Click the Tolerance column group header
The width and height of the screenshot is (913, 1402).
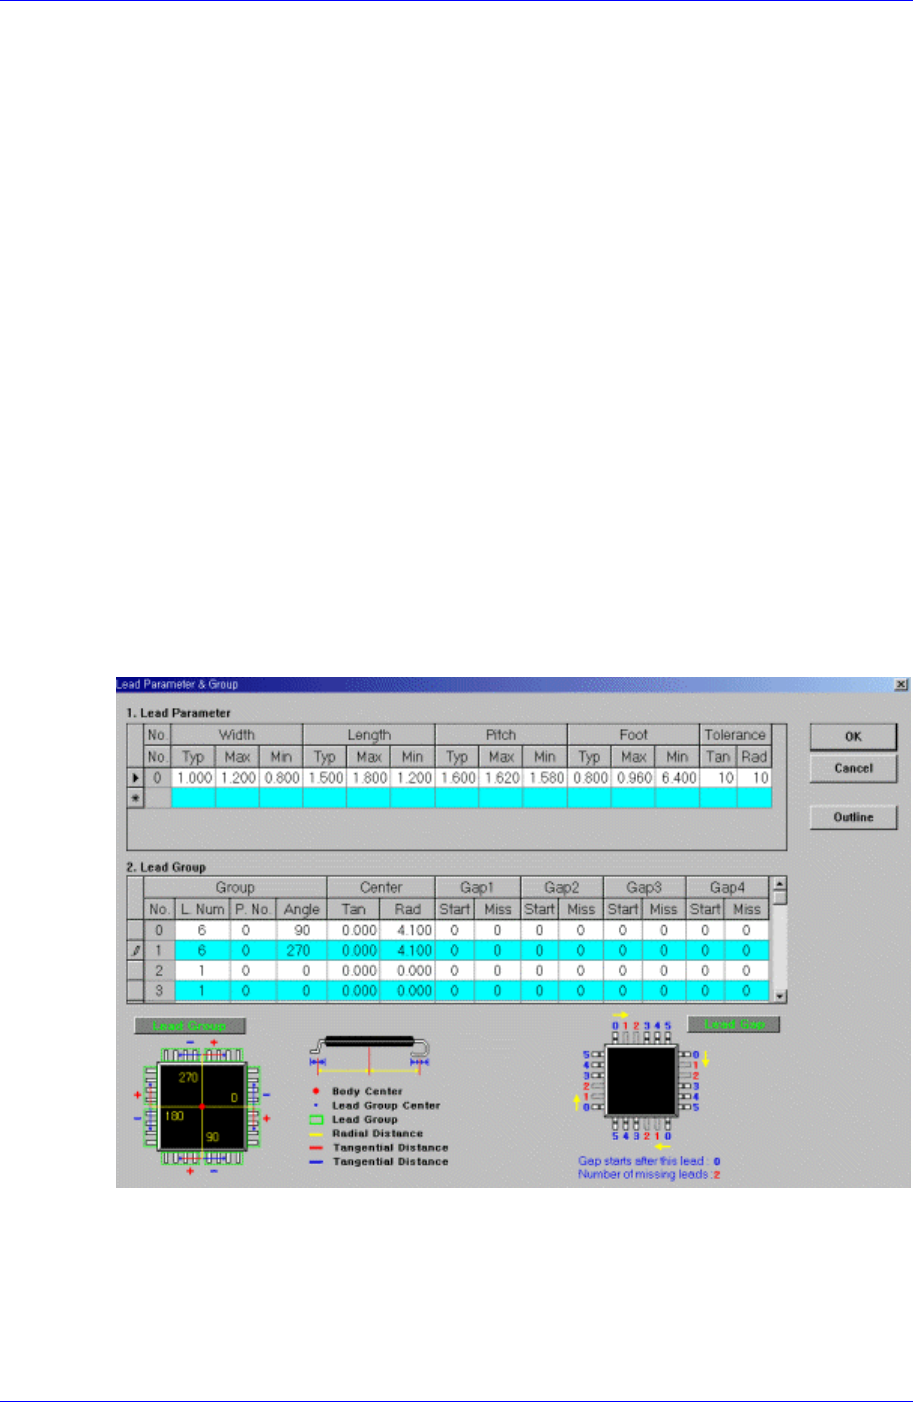click(x=735, y=735)
